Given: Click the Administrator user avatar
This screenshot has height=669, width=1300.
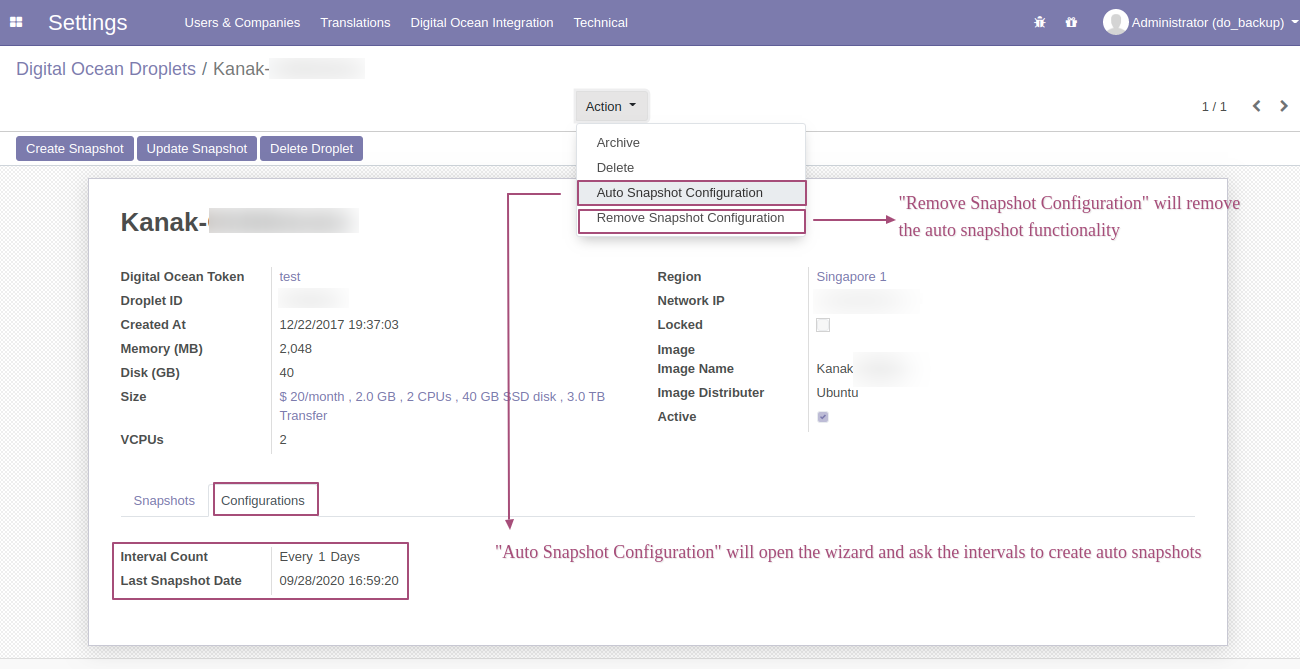Looking at the screenshot, I should [x=1115, y=22].
